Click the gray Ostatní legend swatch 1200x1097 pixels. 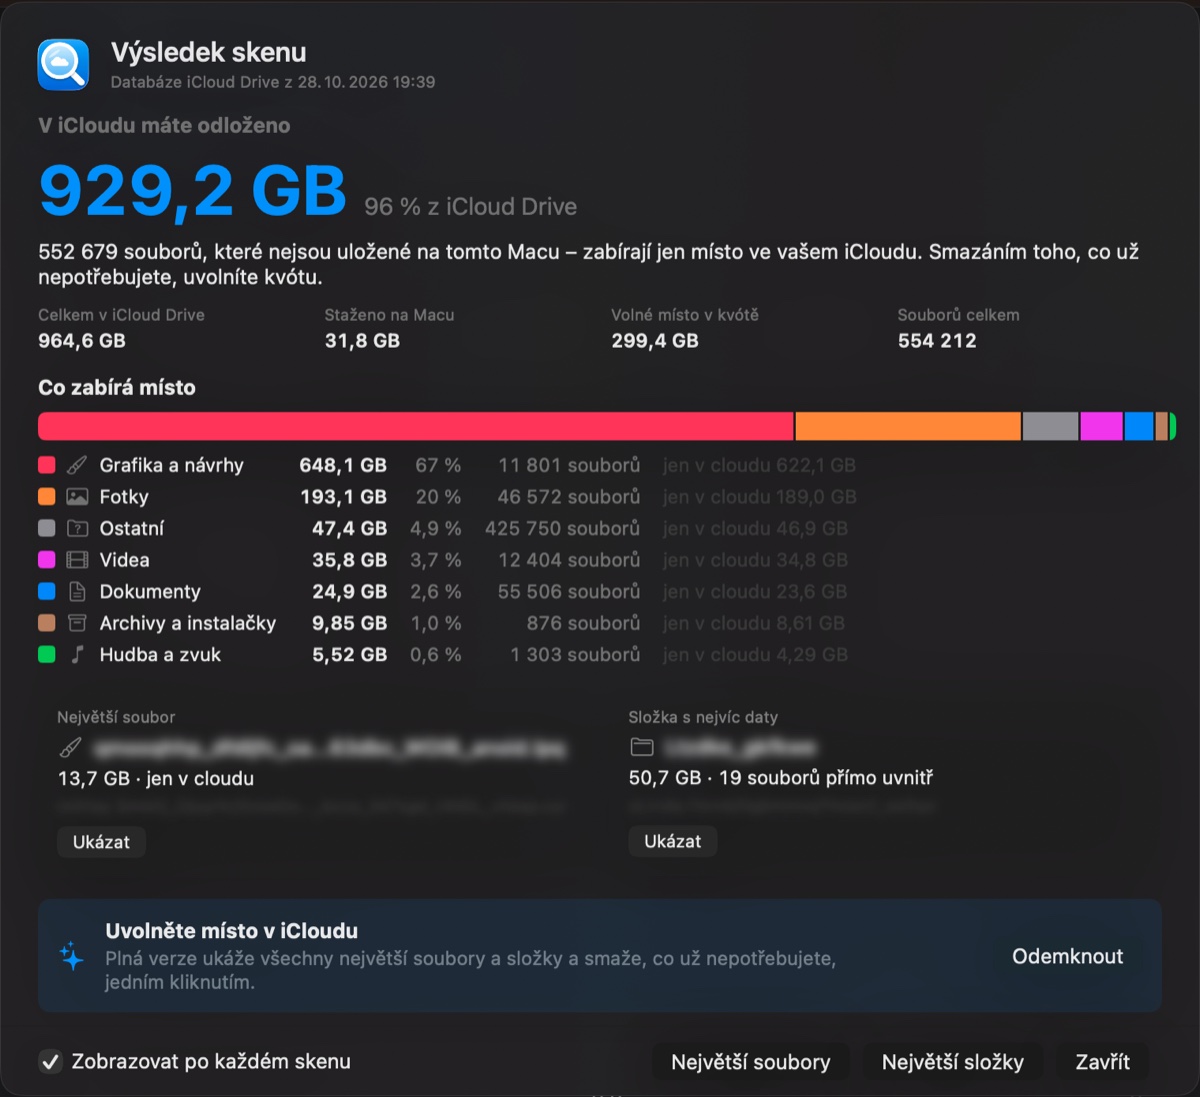[47, 528]
